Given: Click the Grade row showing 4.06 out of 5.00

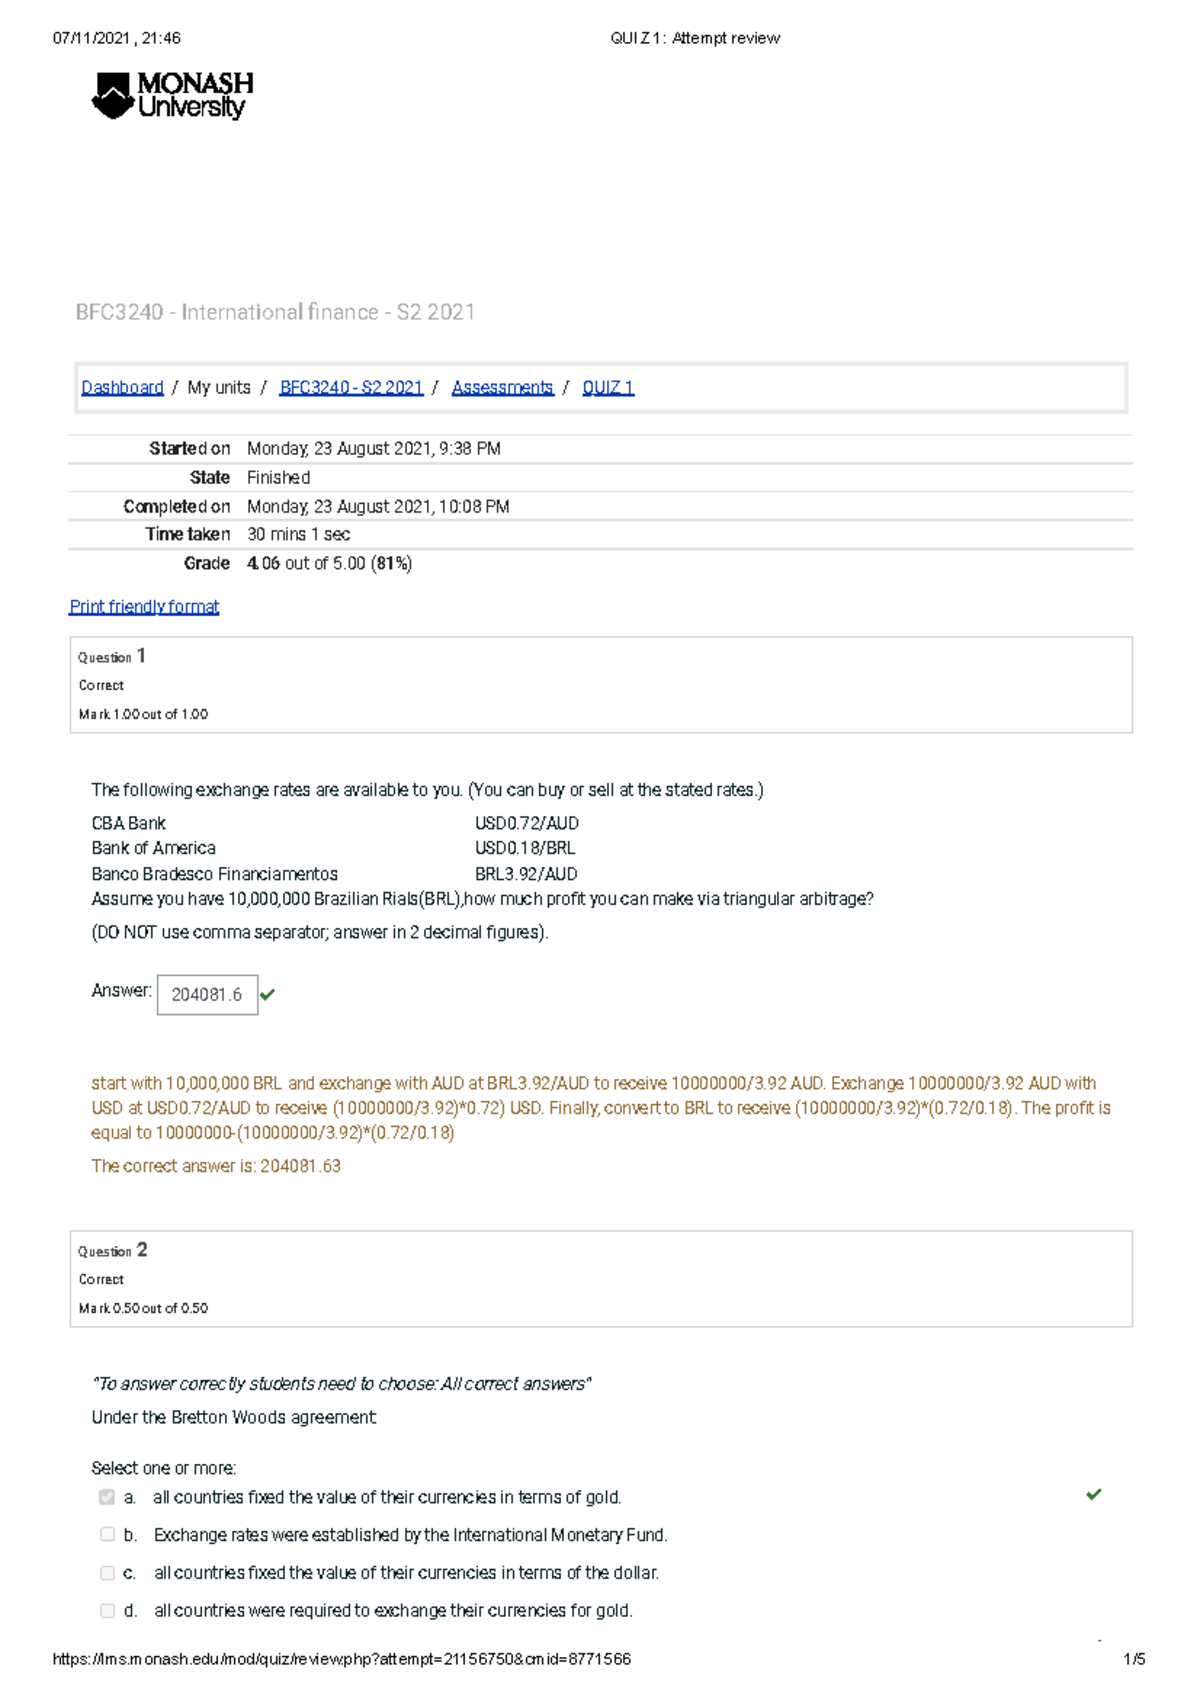Looking at the screenshot, I should (x=329, y=563).
